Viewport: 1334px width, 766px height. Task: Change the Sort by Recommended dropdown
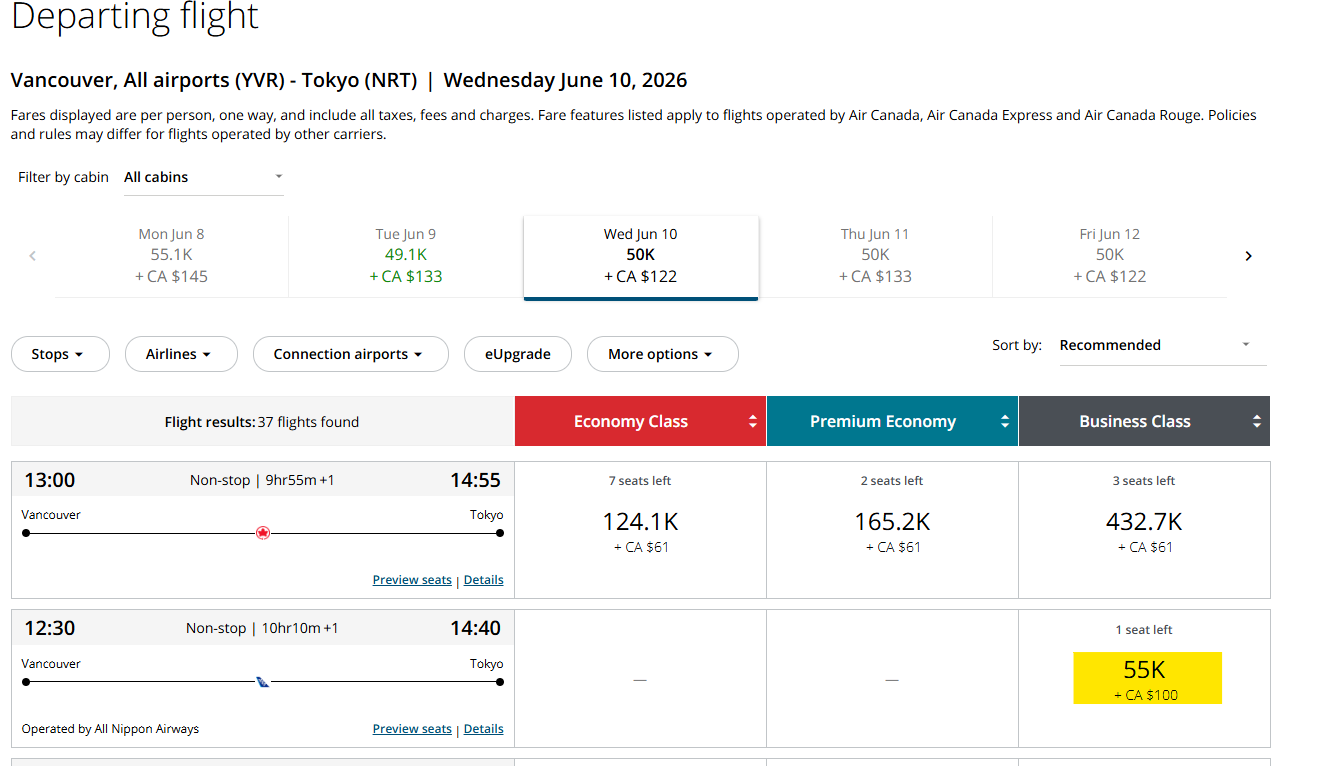point(1163,345)
